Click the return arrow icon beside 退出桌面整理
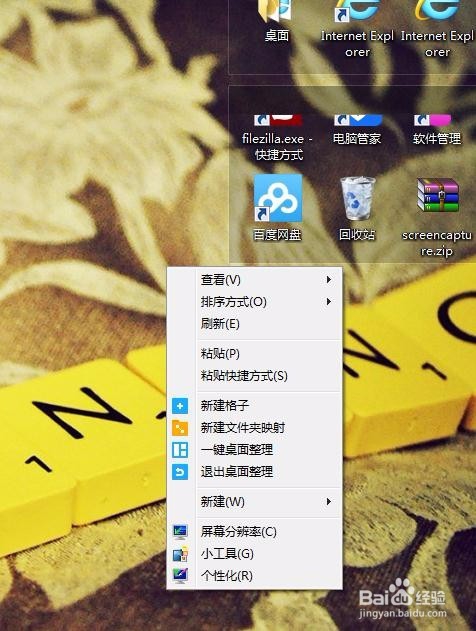The image size is (476, 631). pos(180,472)
